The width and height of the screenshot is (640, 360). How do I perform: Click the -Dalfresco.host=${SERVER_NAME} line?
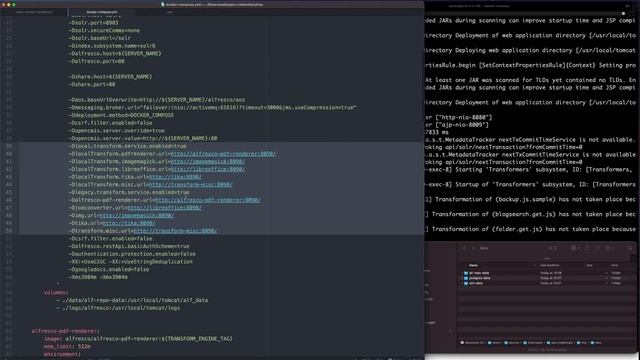[115, 53]
